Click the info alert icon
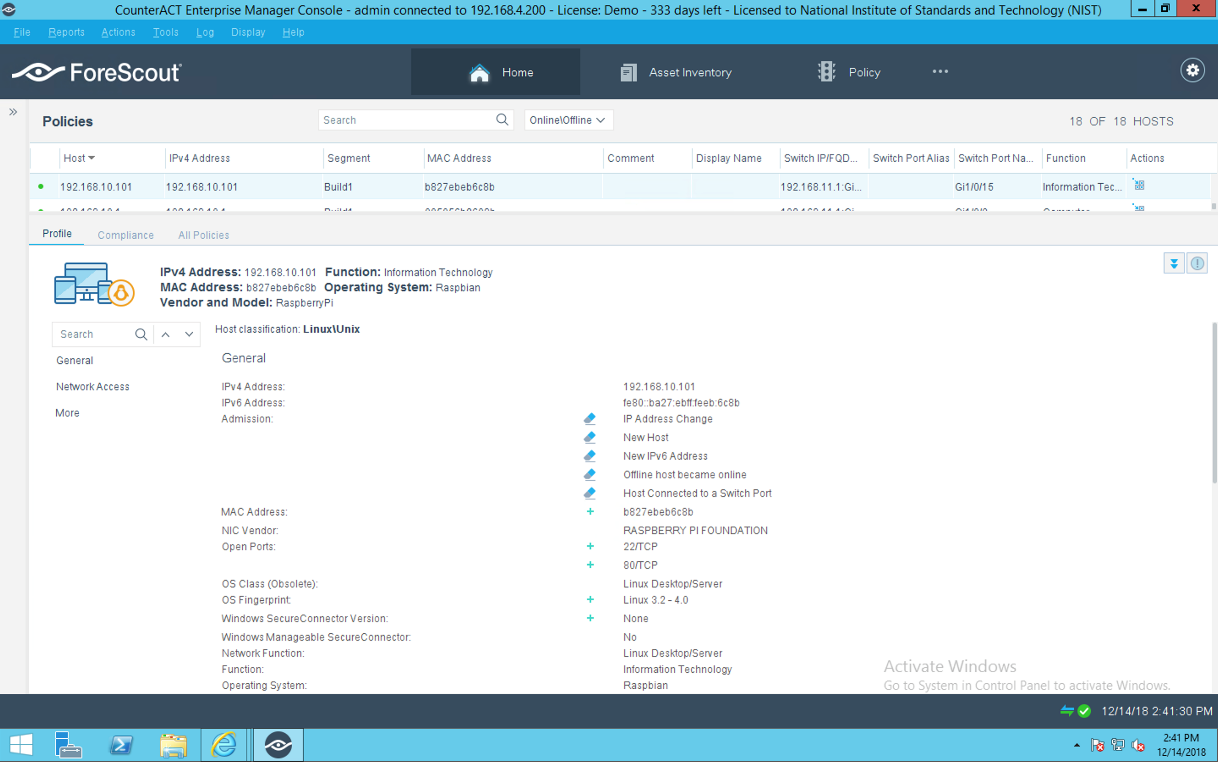 [x=1197, y=264]
